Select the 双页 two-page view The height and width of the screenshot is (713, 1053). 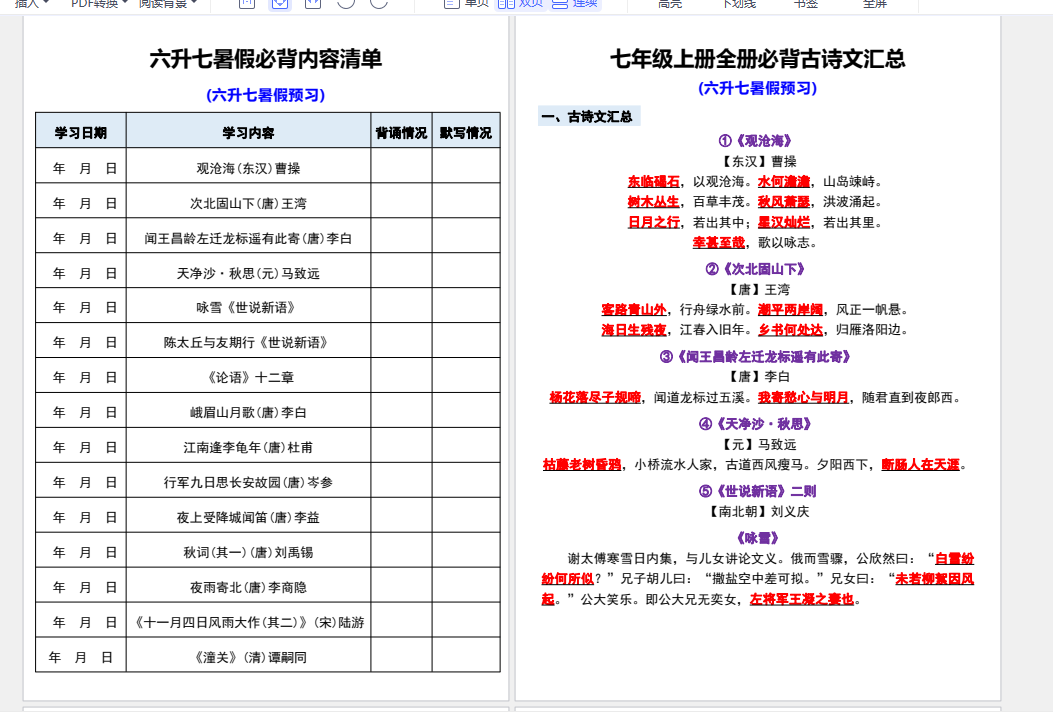coord(520,3)
